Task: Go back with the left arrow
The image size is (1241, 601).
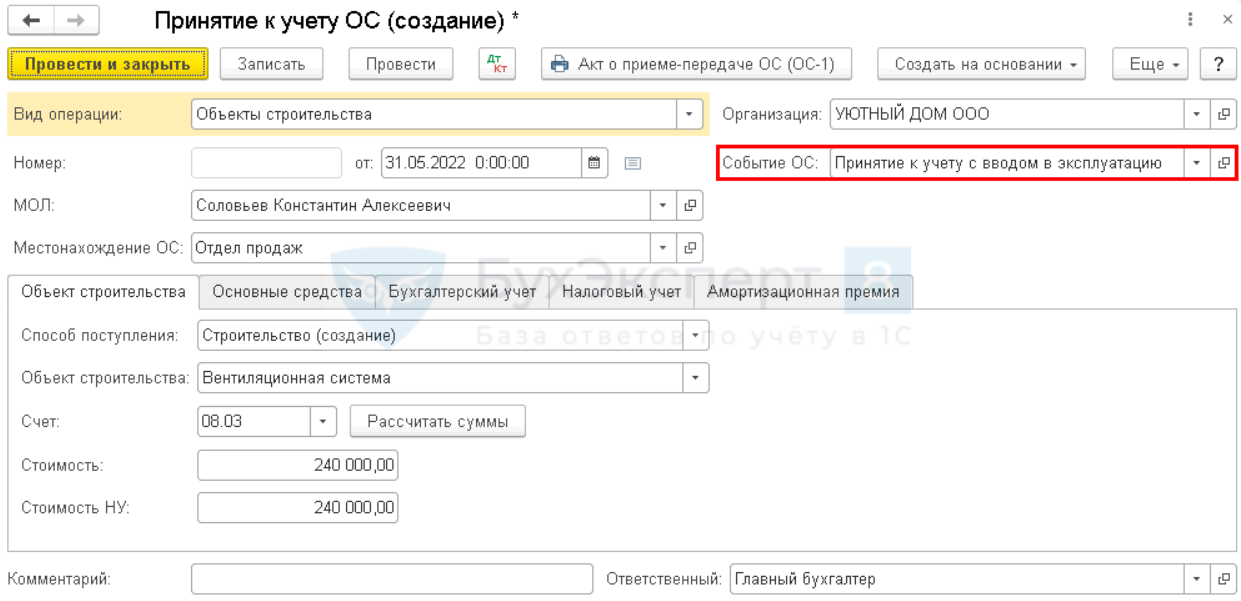Action: pyautogui.click(x=32, y=20)
